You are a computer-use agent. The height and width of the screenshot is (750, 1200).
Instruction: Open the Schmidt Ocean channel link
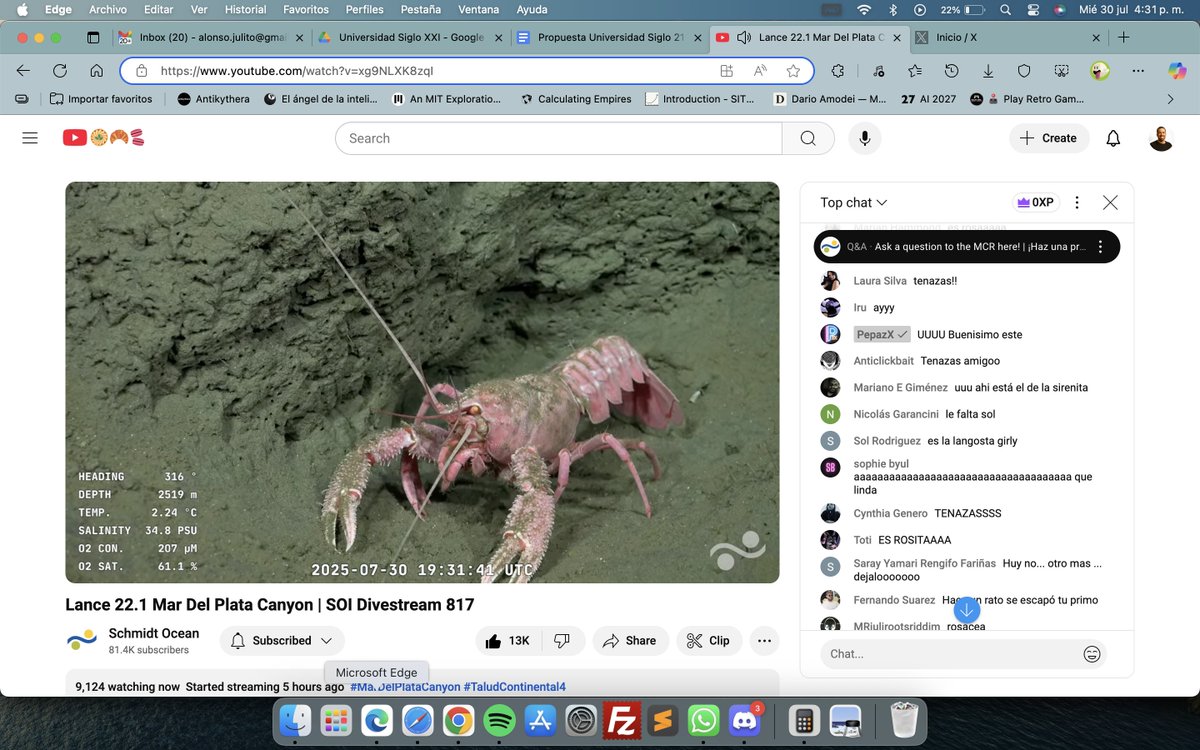(154, 633)
